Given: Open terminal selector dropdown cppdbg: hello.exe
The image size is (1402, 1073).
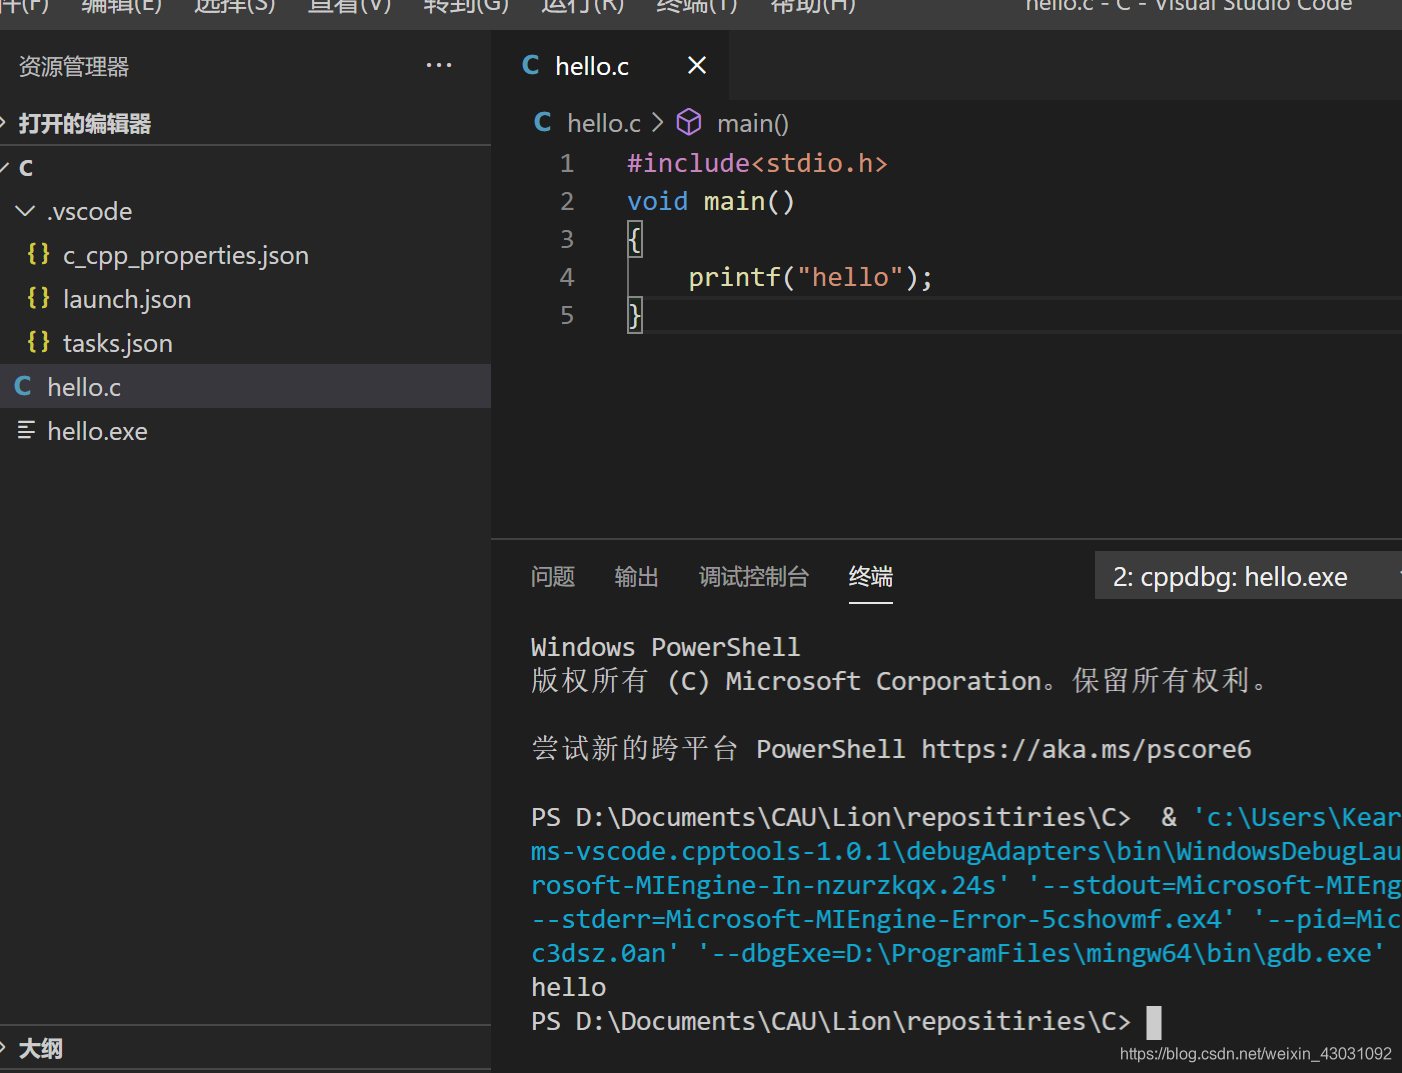Looking at the screenshot, I should 1249,576.
